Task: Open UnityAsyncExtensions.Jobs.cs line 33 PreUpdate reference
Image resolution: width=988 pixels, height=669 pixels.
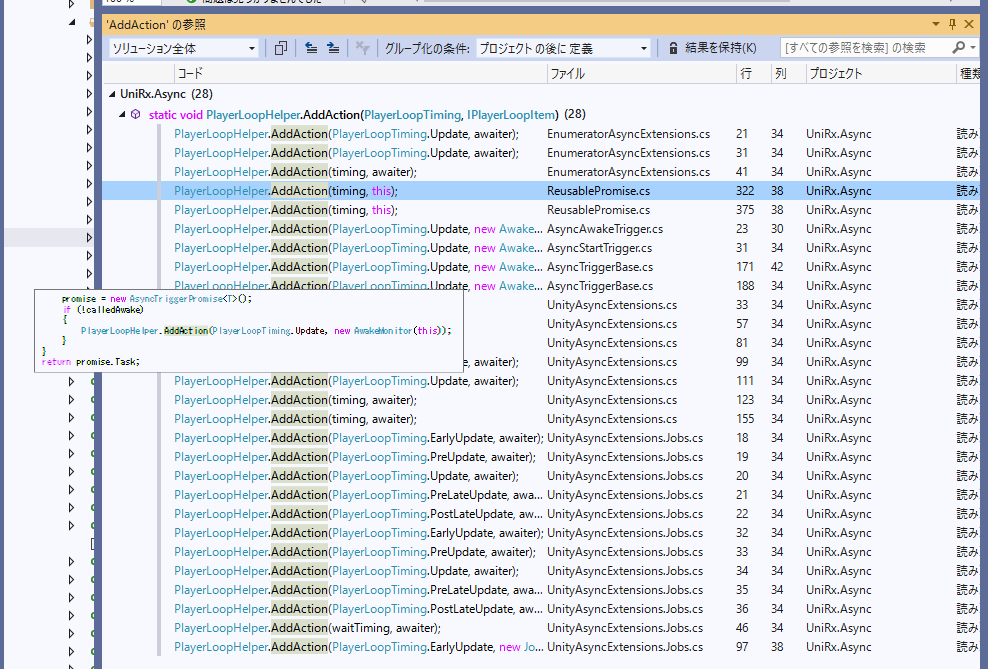Action: click(541, 552)
